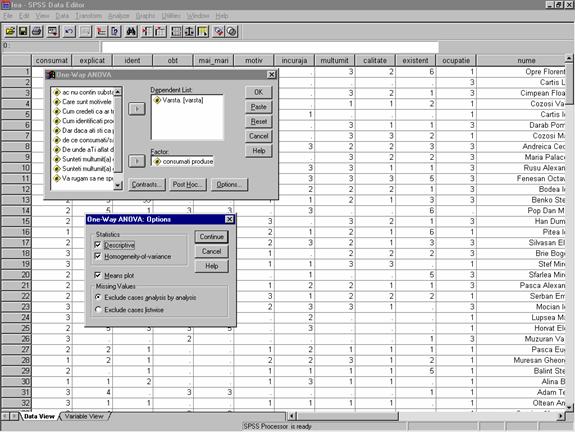Viewport: 575px width, 432px height.
Task: Click arrow button beside Dependent List
Action: click(x=137, y=109)
